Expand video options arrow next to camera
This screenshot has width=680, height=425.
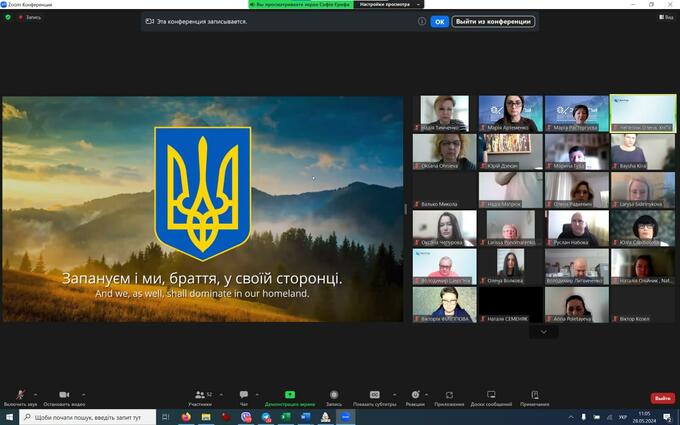[x=83, y=395]
